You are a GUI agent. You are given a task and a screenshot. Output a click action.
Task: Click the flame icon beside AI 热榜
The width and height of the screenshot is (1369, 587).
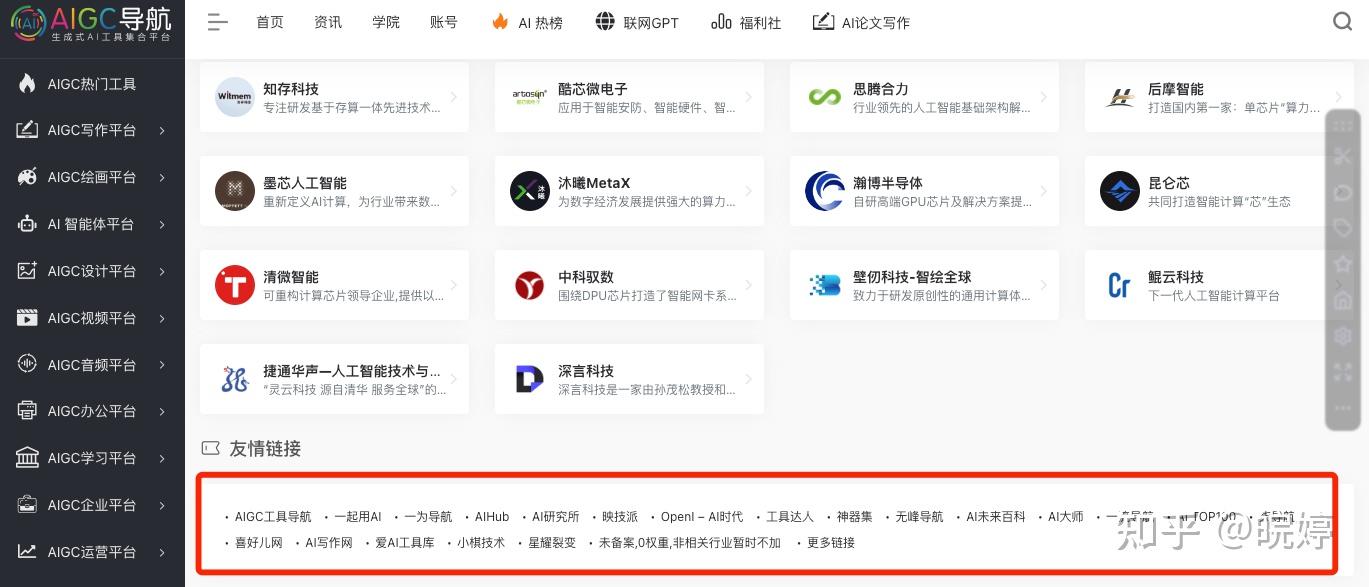click(x=500, y=21)
